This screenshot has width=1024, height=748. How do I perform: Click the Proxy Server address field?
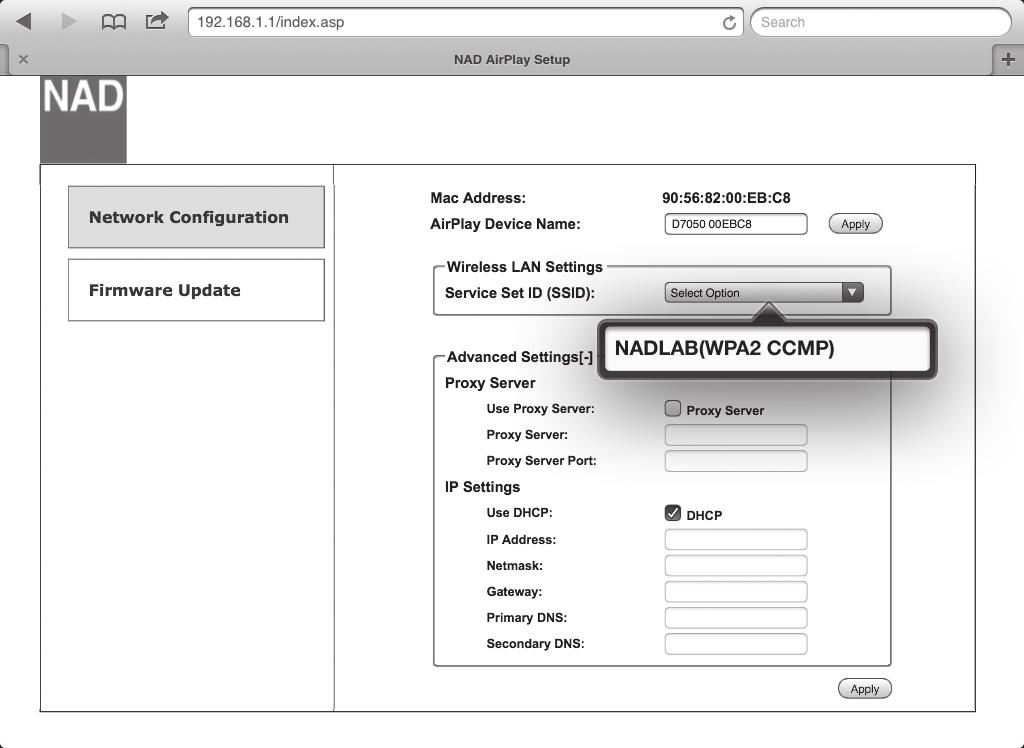(735, 435)
